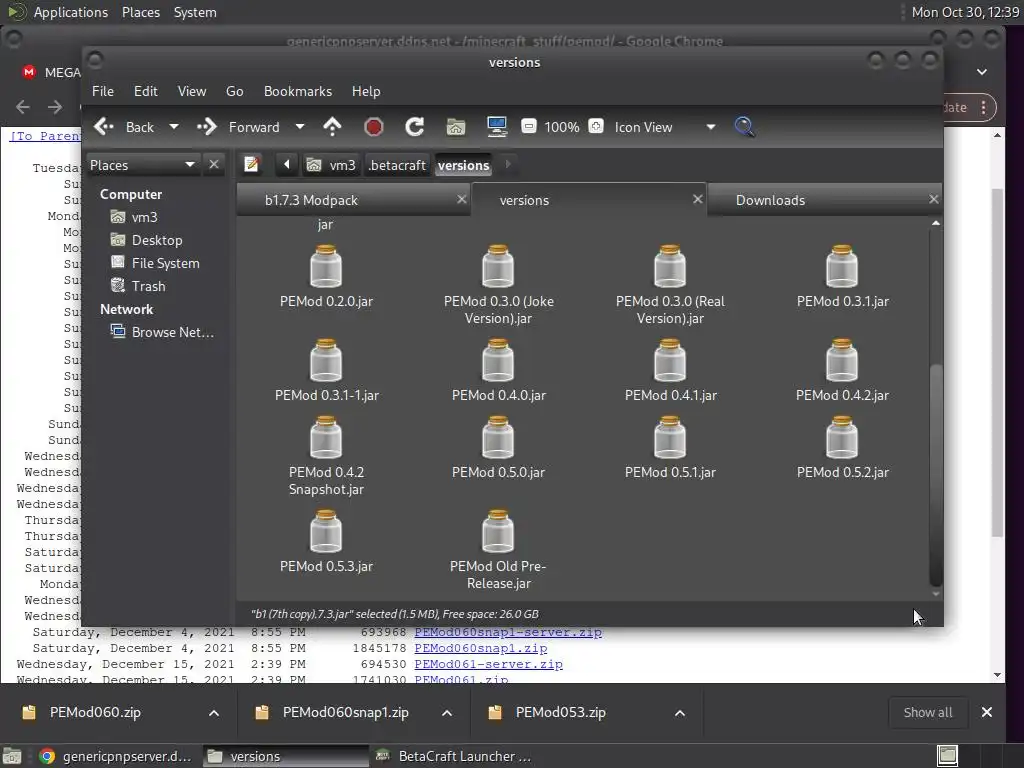Image resolution: width=1024 pixels, height=768 pixels.
Task: Reload the current folder
Action: (x=415, y=127)
